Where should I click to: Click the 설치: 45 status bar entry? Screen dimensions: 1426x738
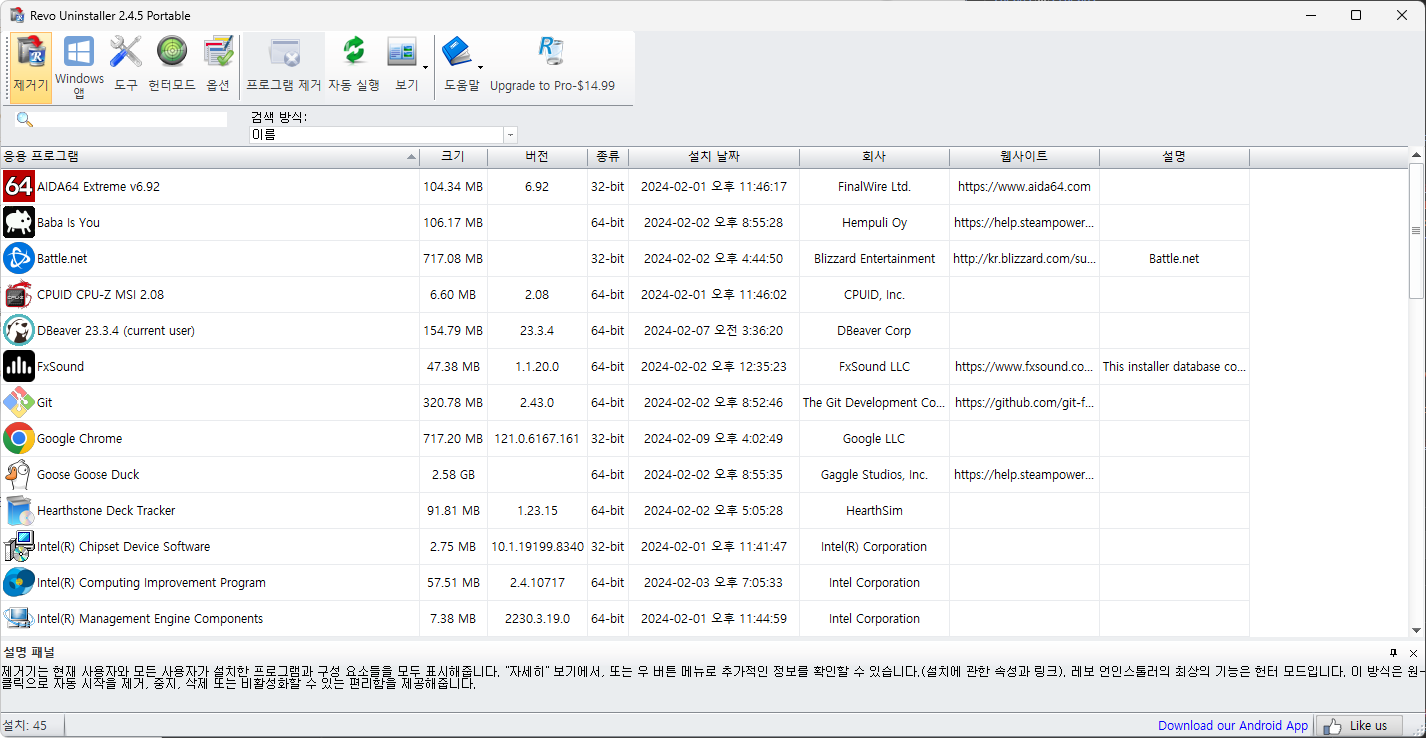(25, 726)
